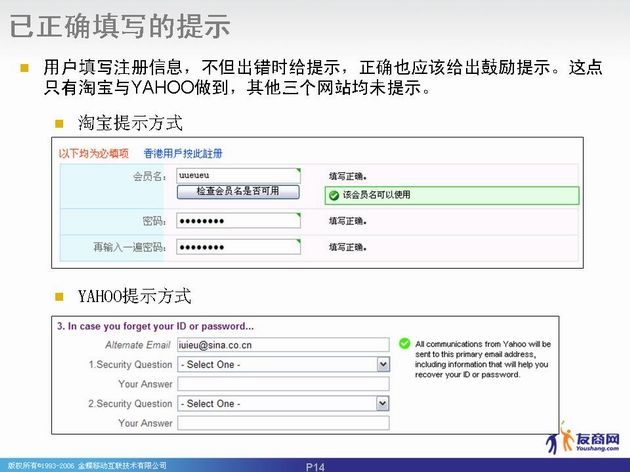
Task: Click the Alternate Email input box
Action: [283, 344]
